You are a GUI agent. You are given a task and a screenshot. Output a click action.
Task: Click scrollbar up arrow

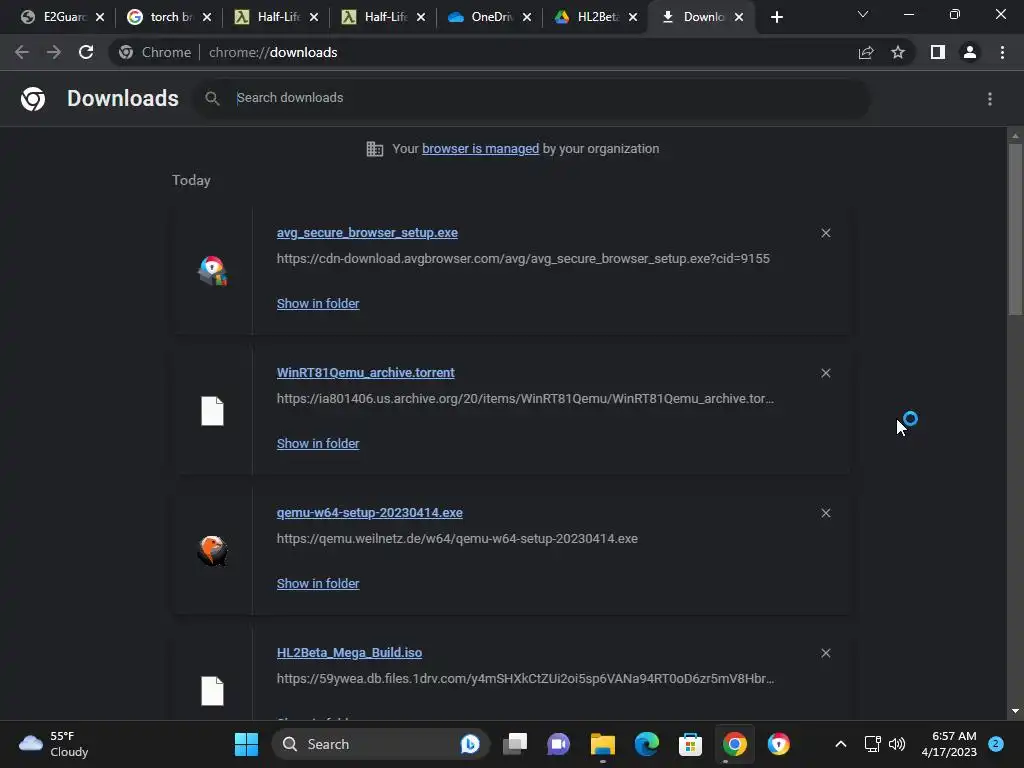tap(1015, 136)
